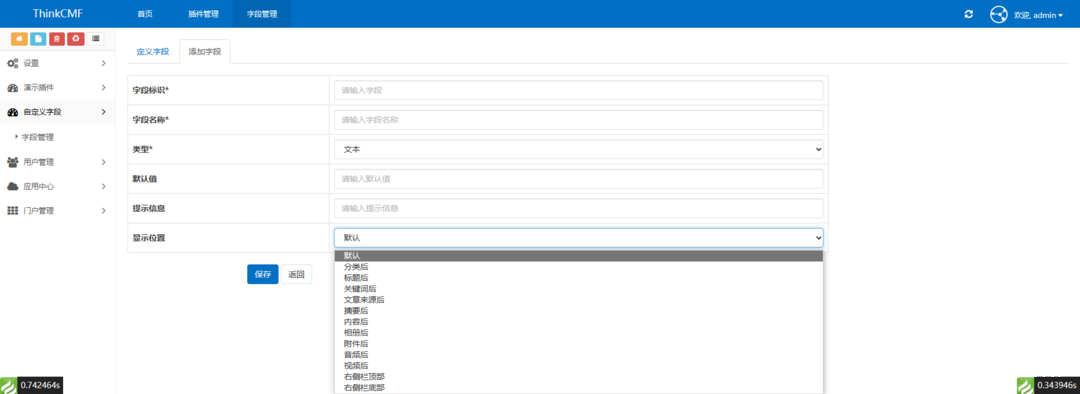Screen dimensions: 1080x394
Task: Click the 提示信息 input field
Action: click(579, 208)
